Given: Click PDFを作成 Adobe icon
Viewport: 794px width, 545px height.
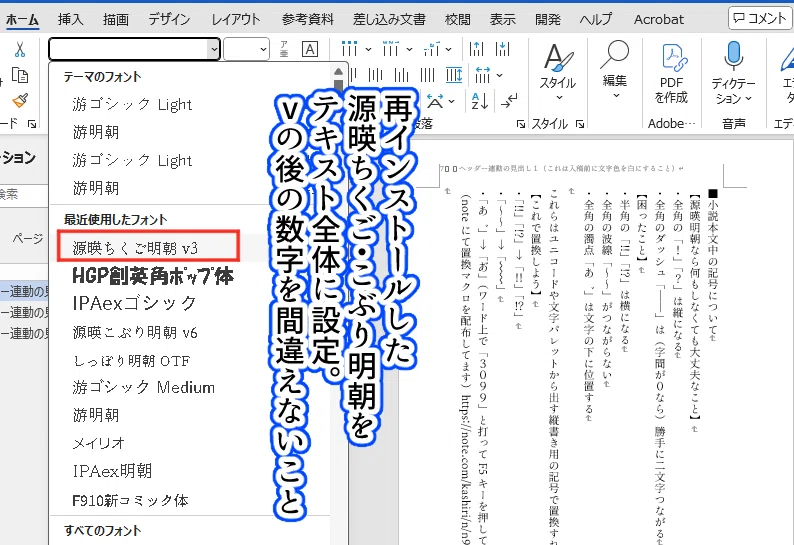Looking at the screenshot, I should coord(671,73).
